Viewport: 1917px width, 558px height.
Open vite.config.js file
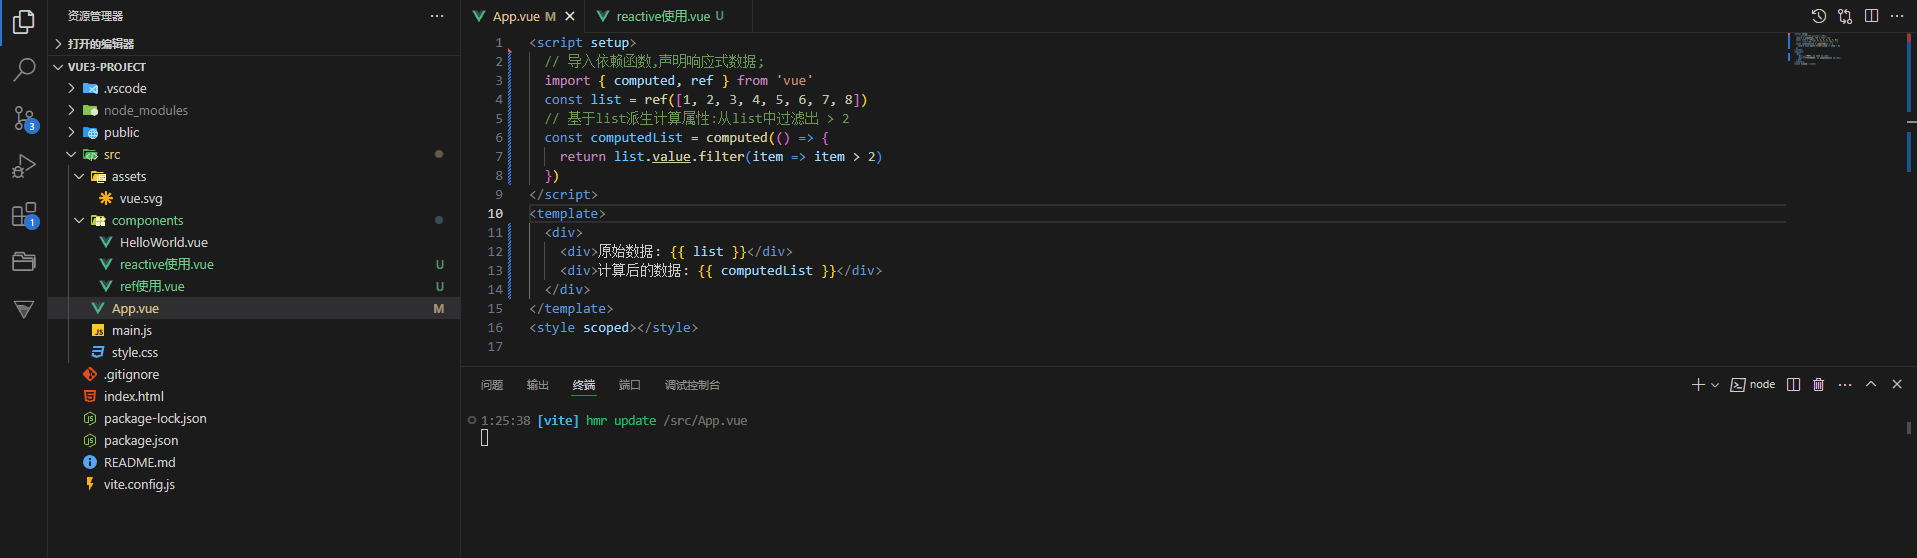(x=254, y=485)
